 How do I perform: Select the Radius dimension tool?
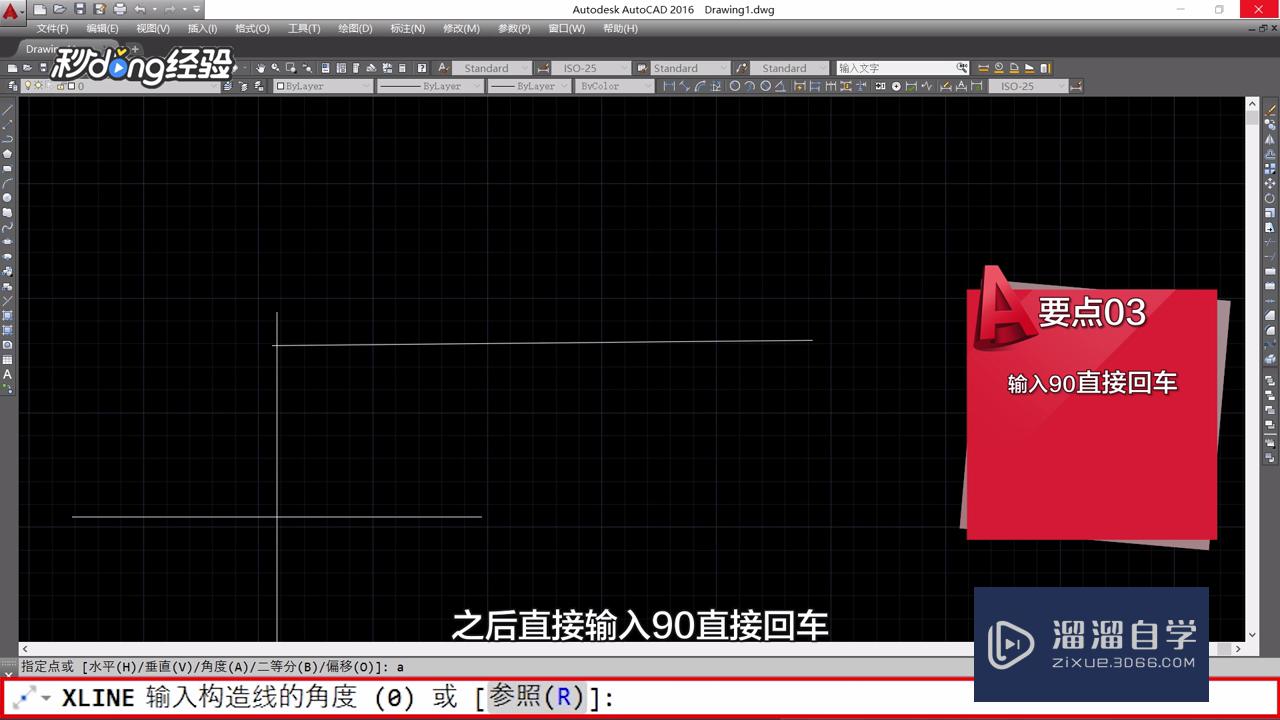(x=734, y=86)
